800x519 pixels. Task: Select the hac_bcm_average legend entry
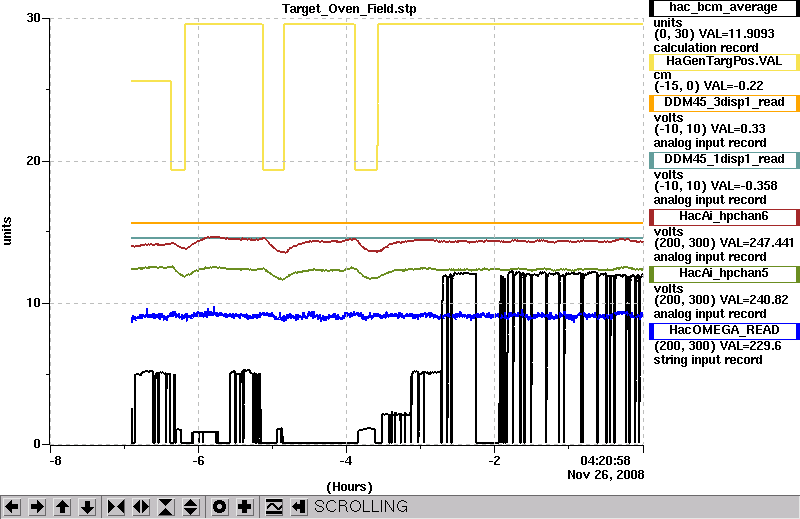[723, 8]
